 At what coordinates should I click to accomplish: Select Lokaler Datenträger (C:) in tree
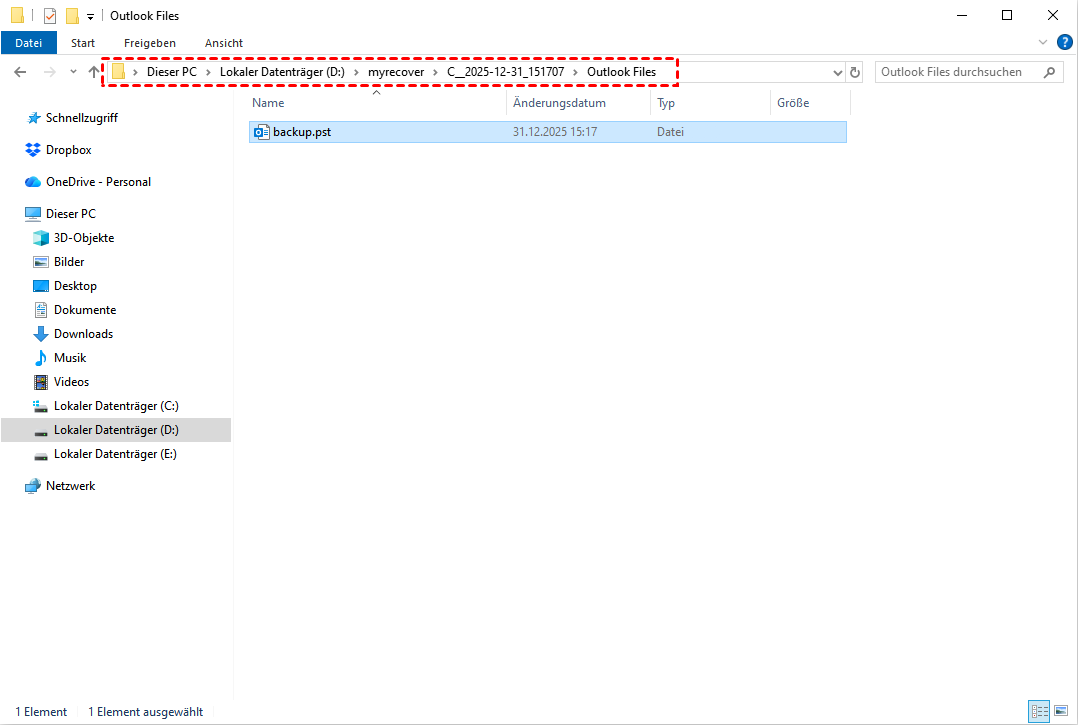pyautogui.click(x=115, y=406)
